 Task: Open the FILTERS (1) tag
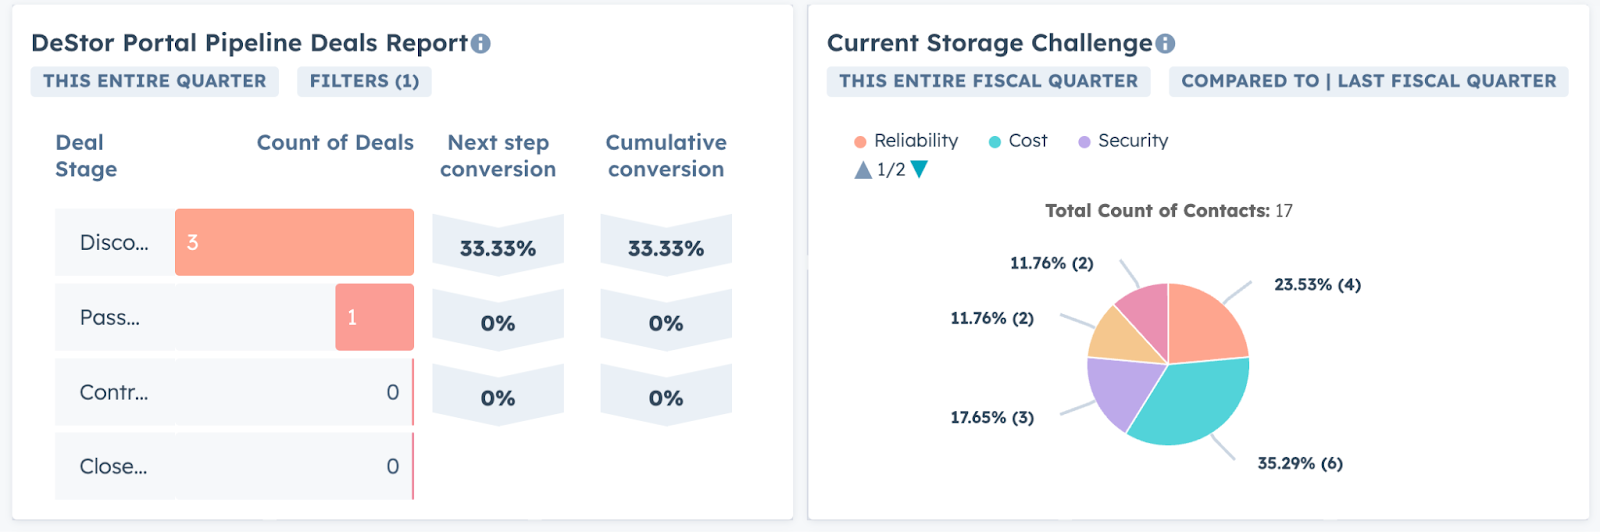point(364,81)
